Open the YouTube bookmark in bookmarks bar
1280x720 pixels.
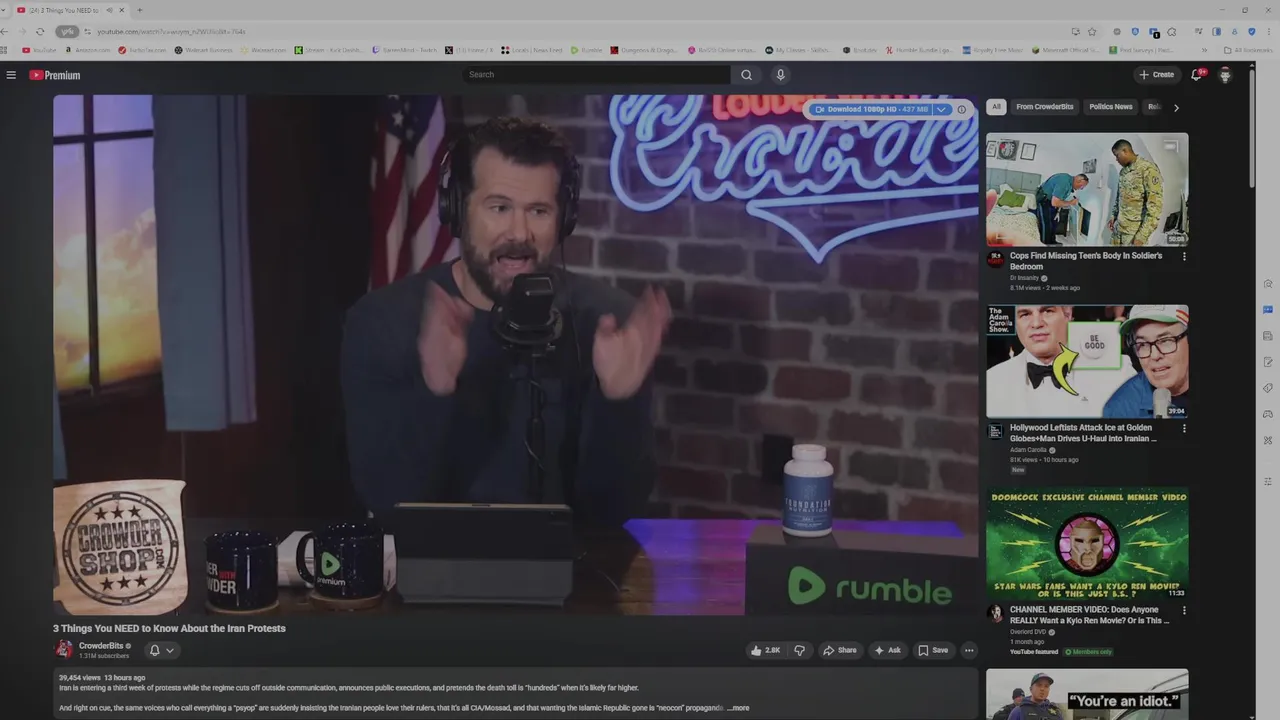tap(40, 50)
